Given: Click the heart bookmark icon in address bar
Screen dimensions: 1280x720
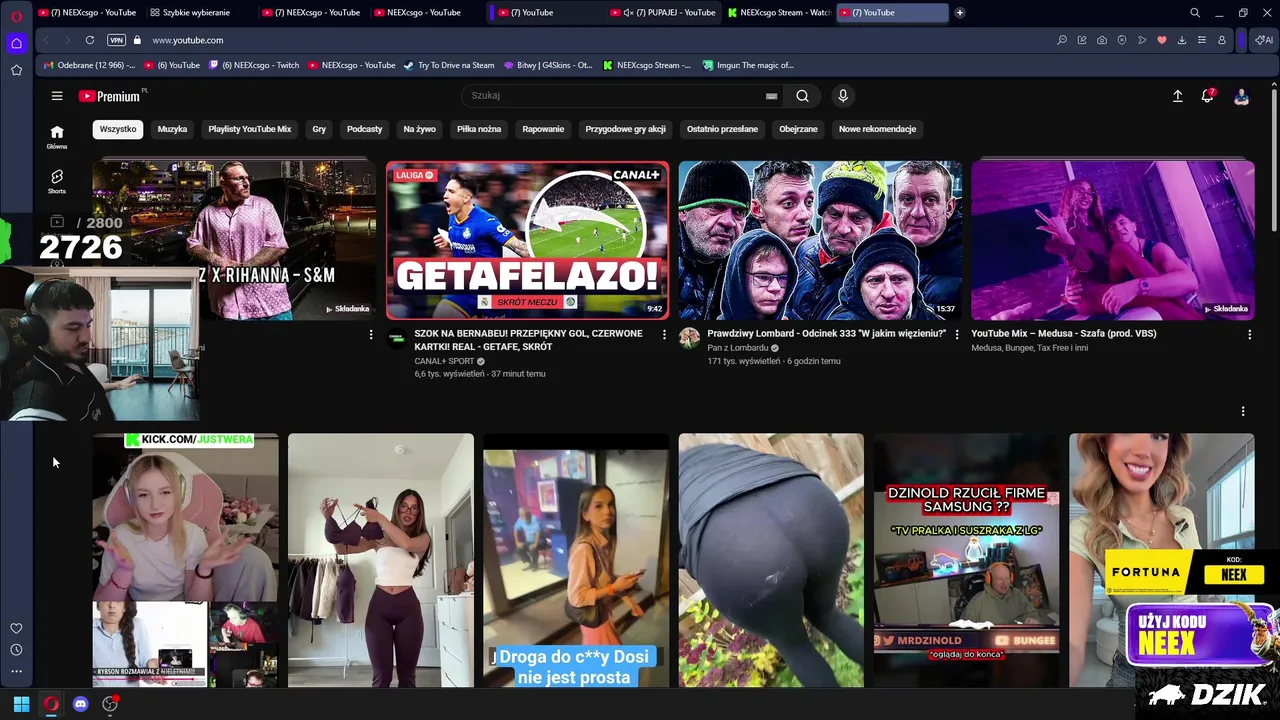Looking at the screenshot, I should point(1162,40).
